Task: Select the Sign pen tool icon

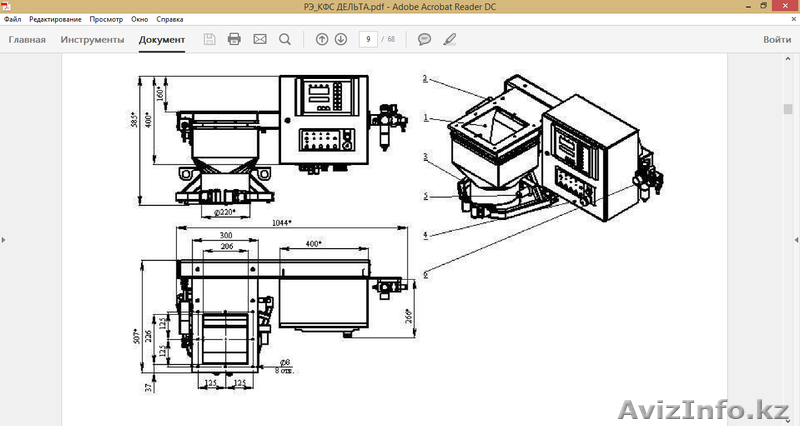Action: (450, 39)
